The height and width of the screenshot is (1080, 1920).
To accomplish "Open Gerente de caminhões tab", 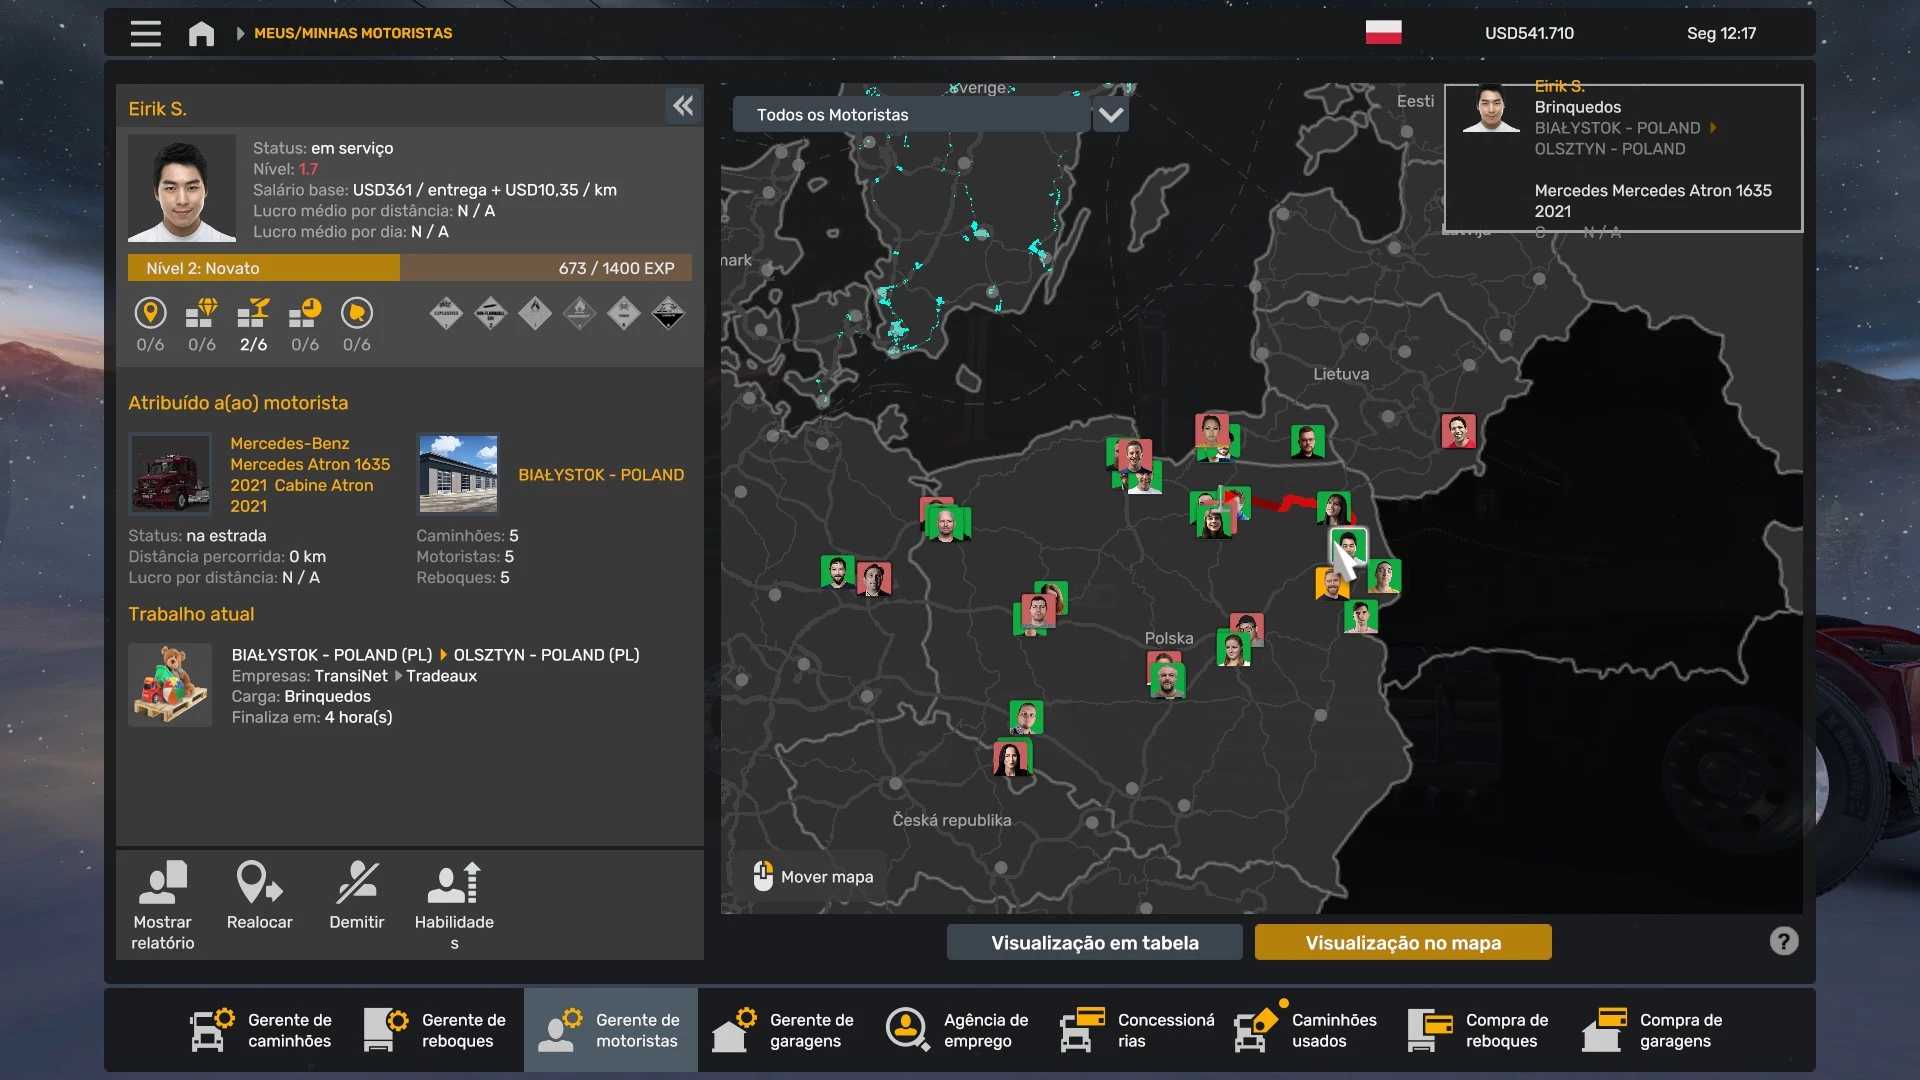I will 262,1030.
